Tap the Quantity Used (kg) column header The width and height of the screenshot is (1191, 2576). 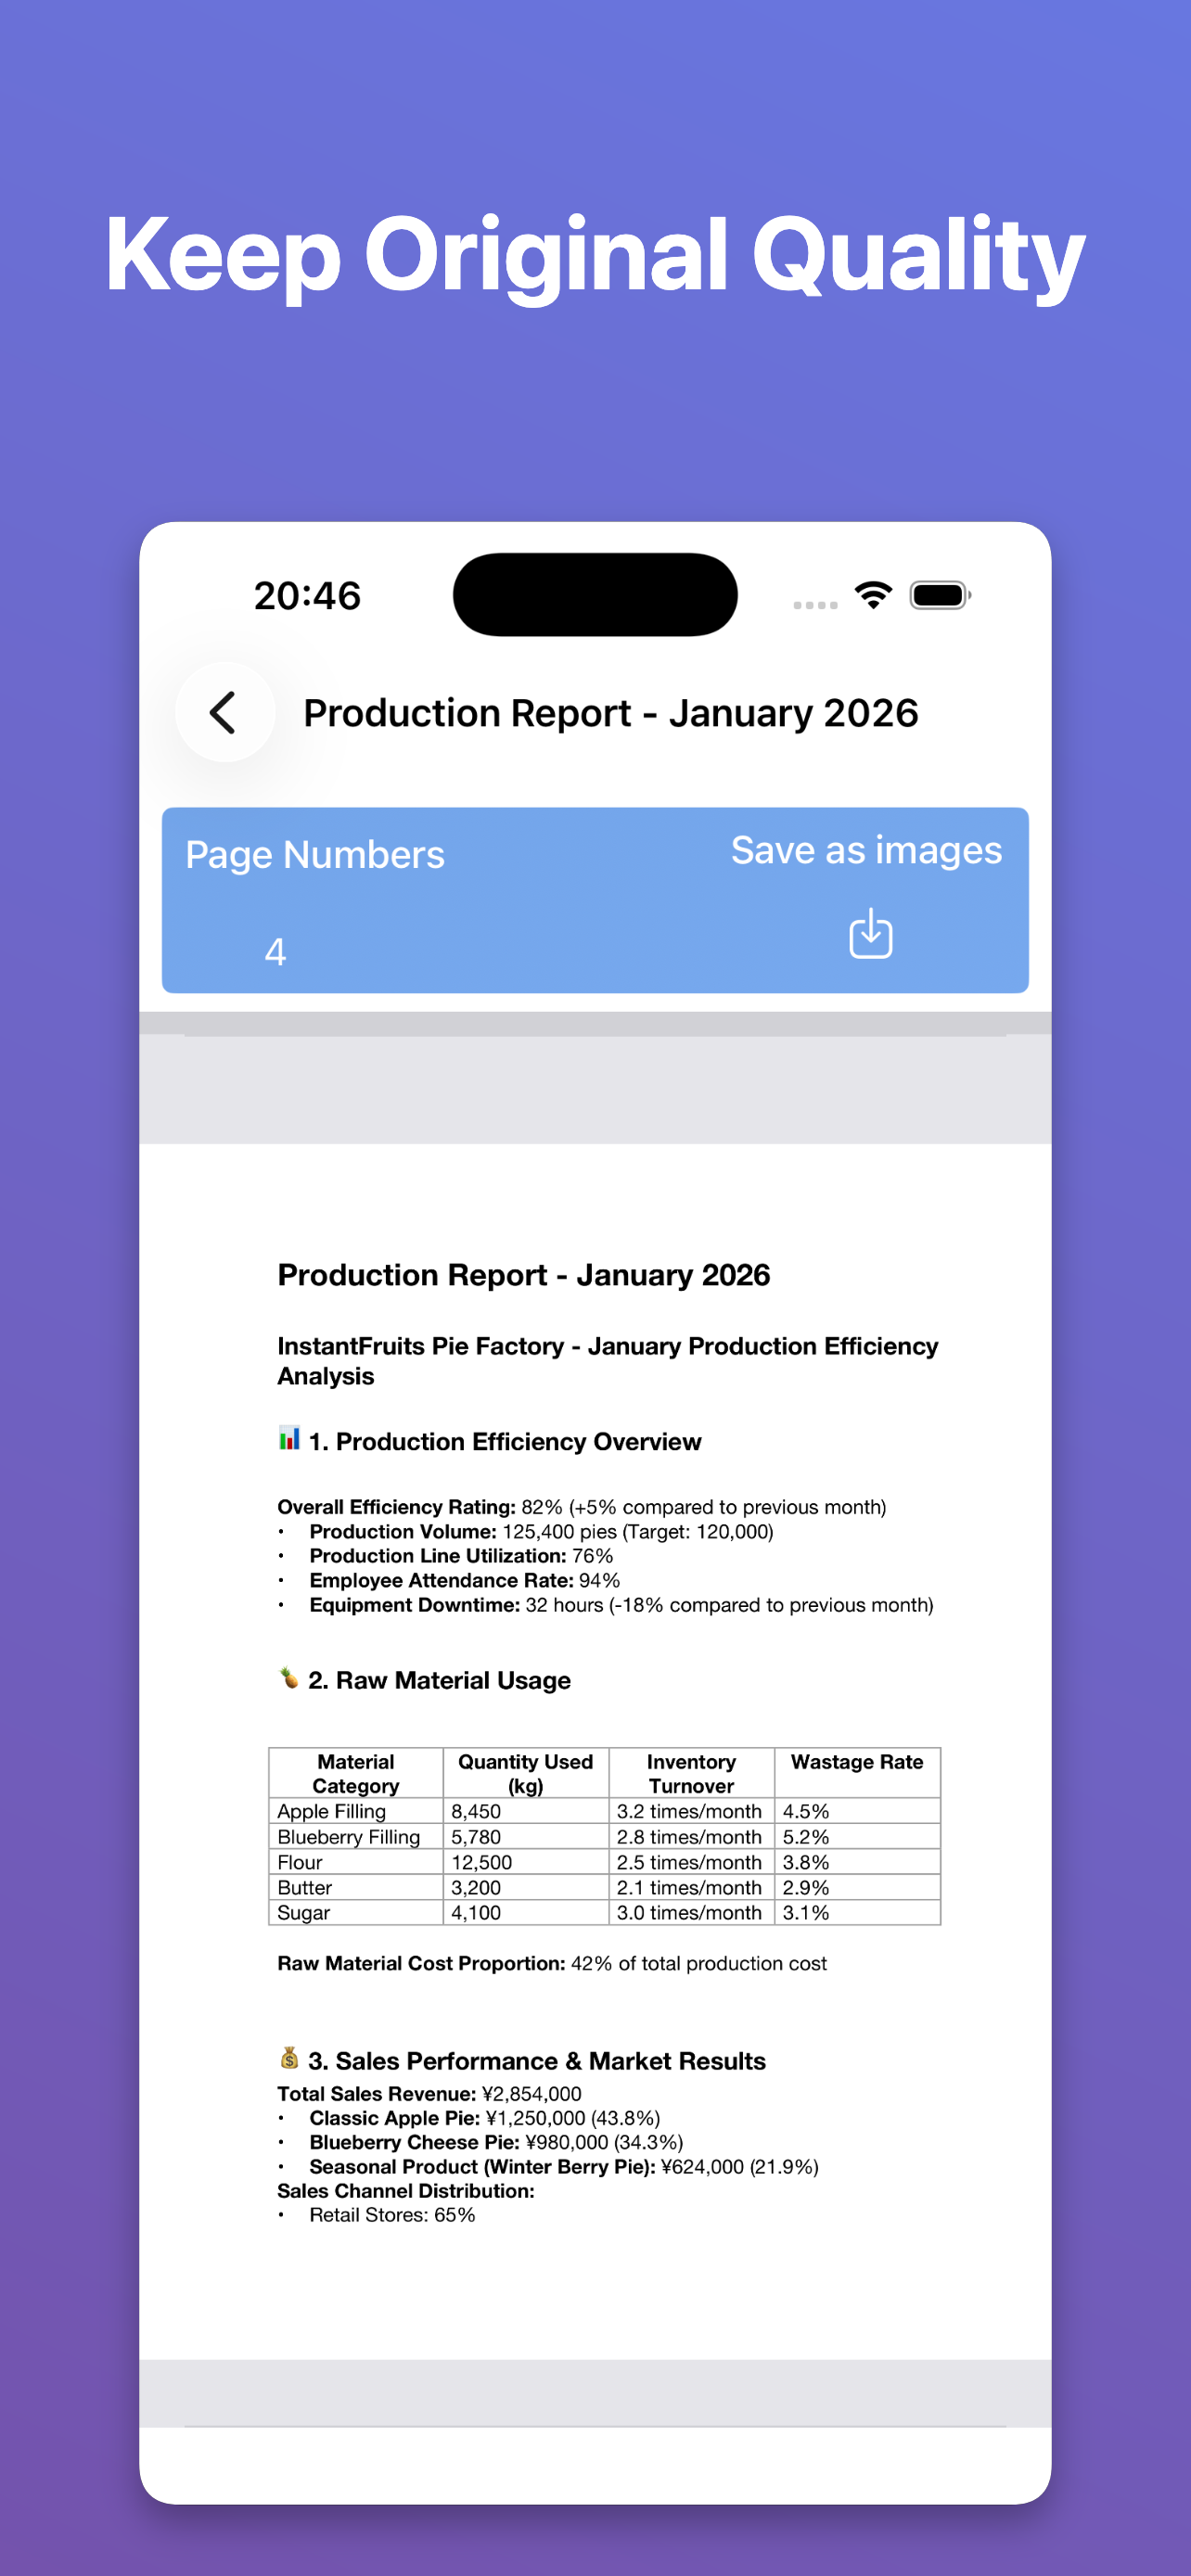pos(526,1773)
